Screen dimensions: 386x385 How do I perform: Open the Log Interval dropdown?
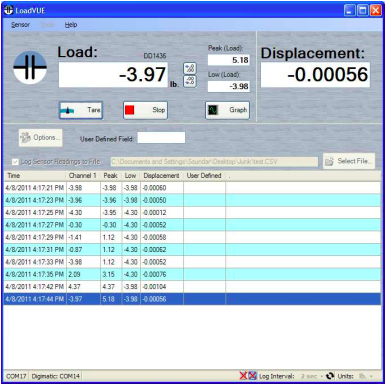(x=312, y=376)
